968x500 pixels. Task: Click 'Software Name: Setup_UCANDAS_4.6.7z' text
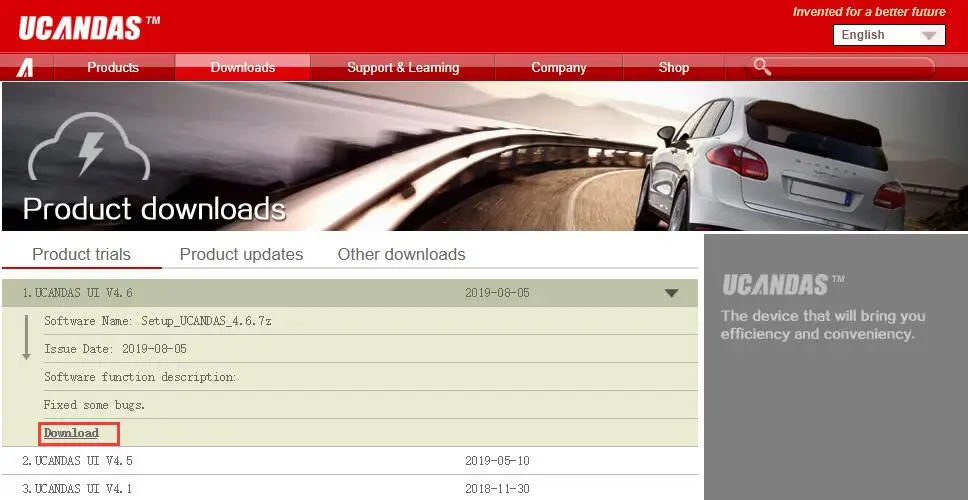pos(157,321)
